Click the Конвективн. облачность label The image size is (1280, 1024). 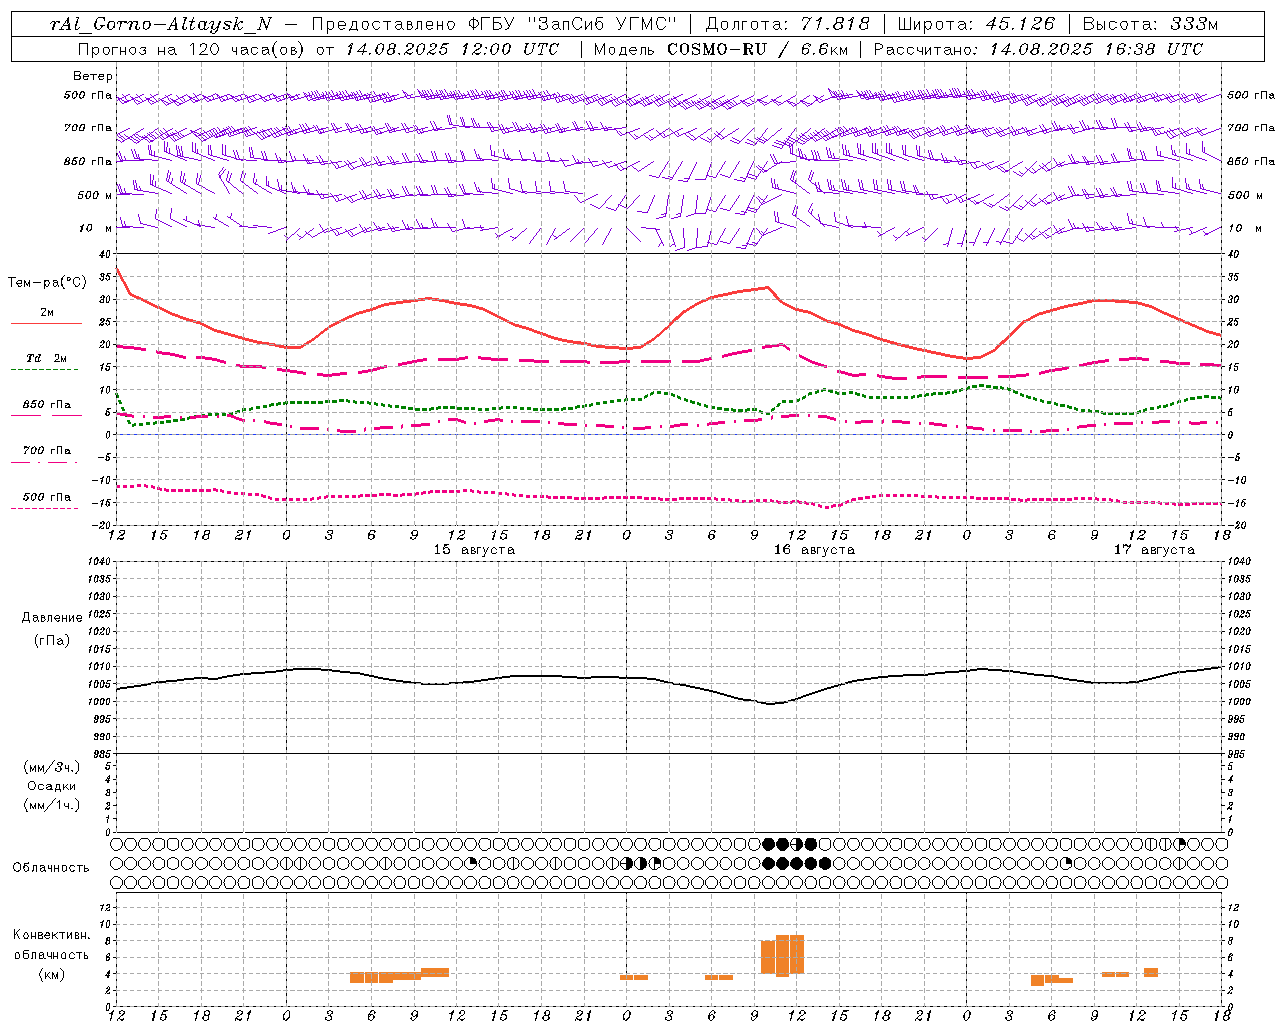(x=52, y=945)
